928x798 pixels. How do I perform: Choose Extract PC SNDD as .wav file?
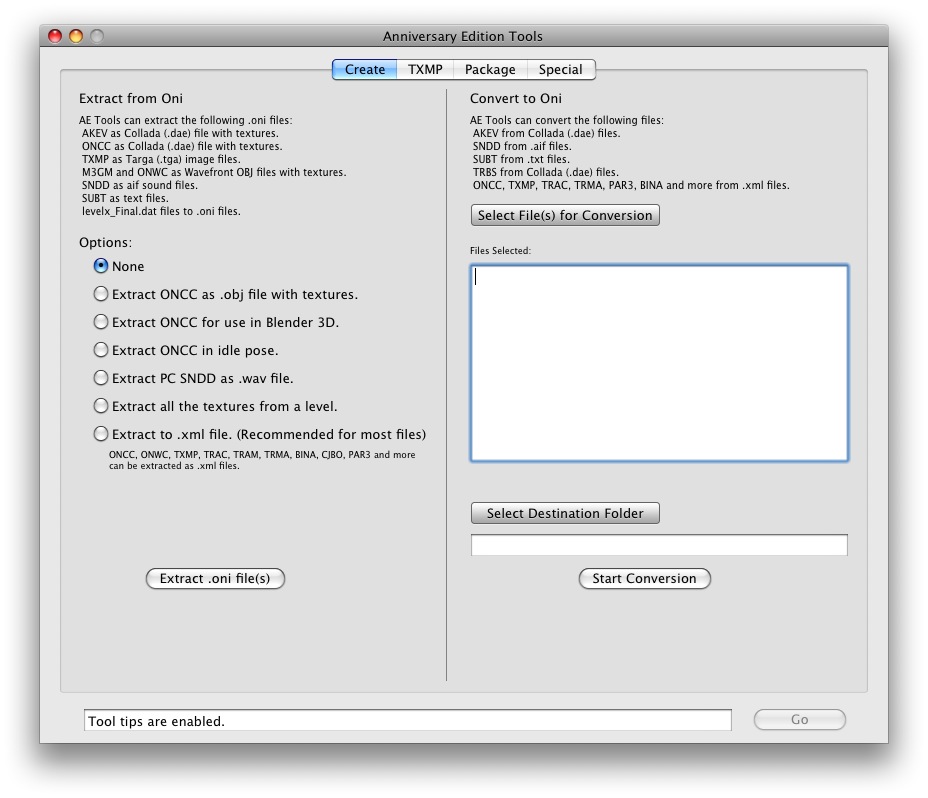[x=101, y=378]
